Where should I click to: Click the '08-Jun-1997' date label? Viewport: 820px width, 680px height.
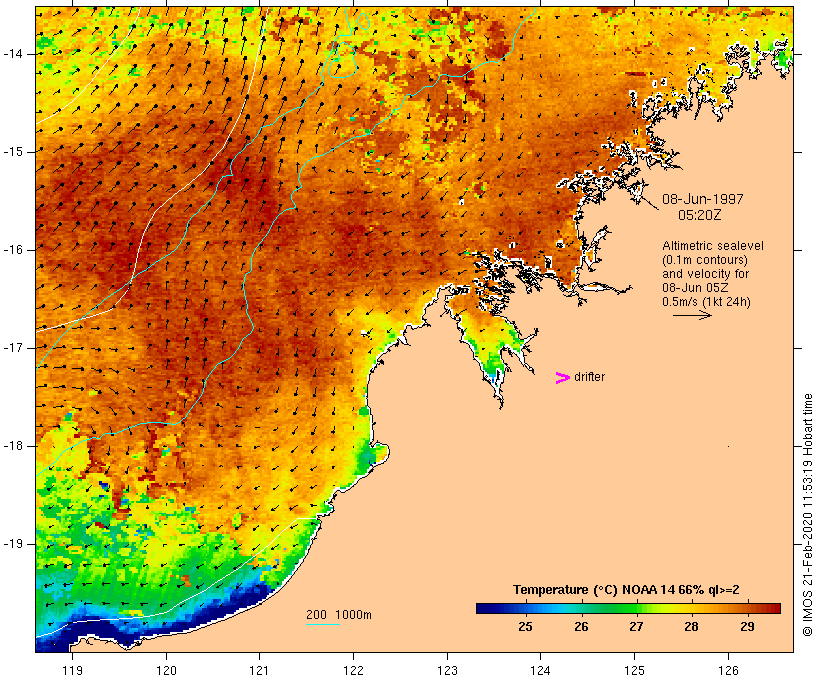[x=702, y=199]
